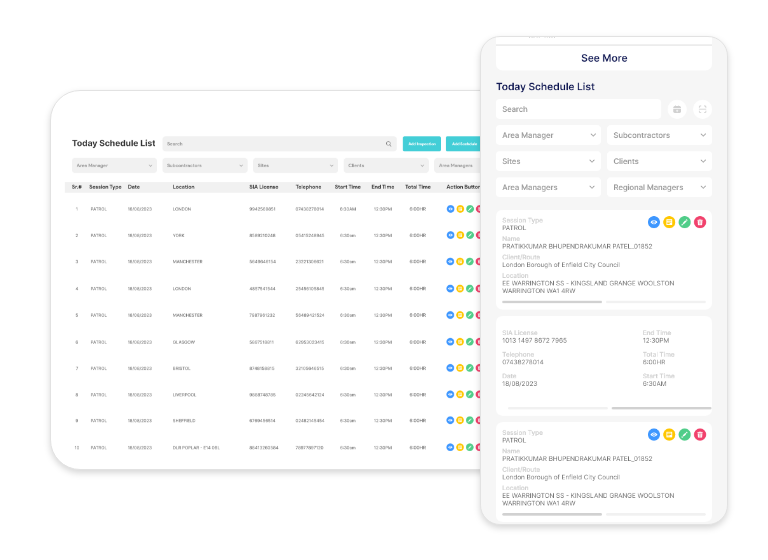Viewport: 768px width, 560px height.
Task: Click the Add Inspection button
Action: [x=421, y=144]
